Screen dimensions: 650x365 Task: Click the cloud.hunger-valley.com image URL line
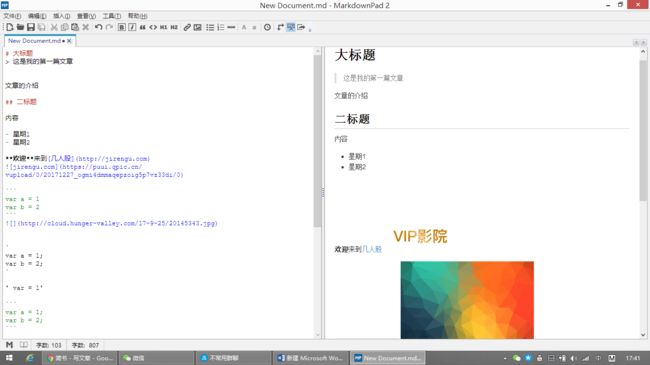pos(112,223)
